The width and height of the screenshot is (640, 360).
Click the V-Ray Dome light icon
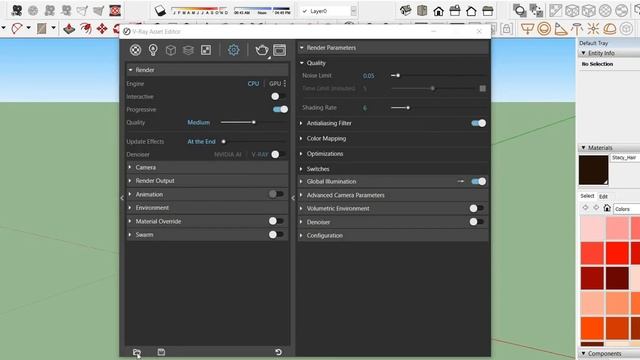(610, 29)
